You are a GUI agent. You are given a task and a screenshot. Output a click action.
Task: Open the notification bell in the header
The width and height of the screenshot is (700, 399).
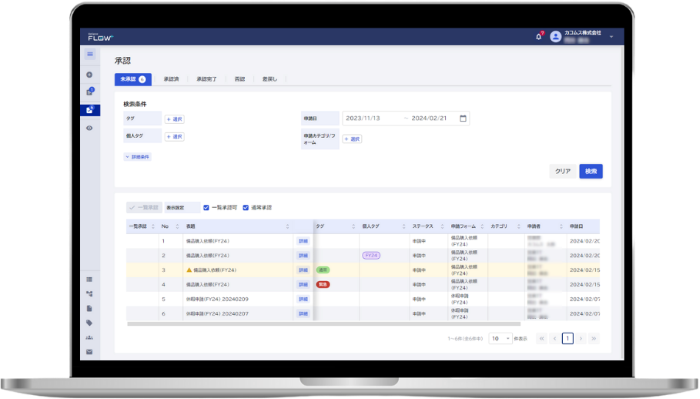[539, 37]
